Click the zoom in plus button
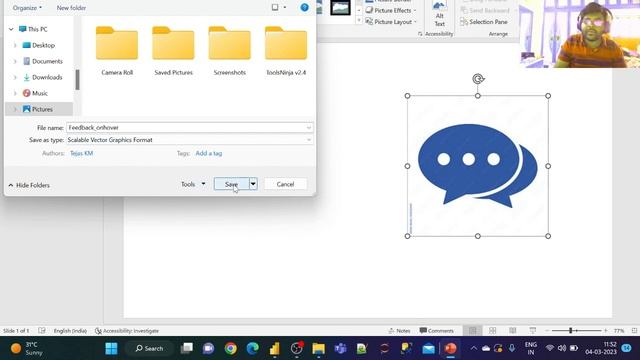 coord(606,331)
